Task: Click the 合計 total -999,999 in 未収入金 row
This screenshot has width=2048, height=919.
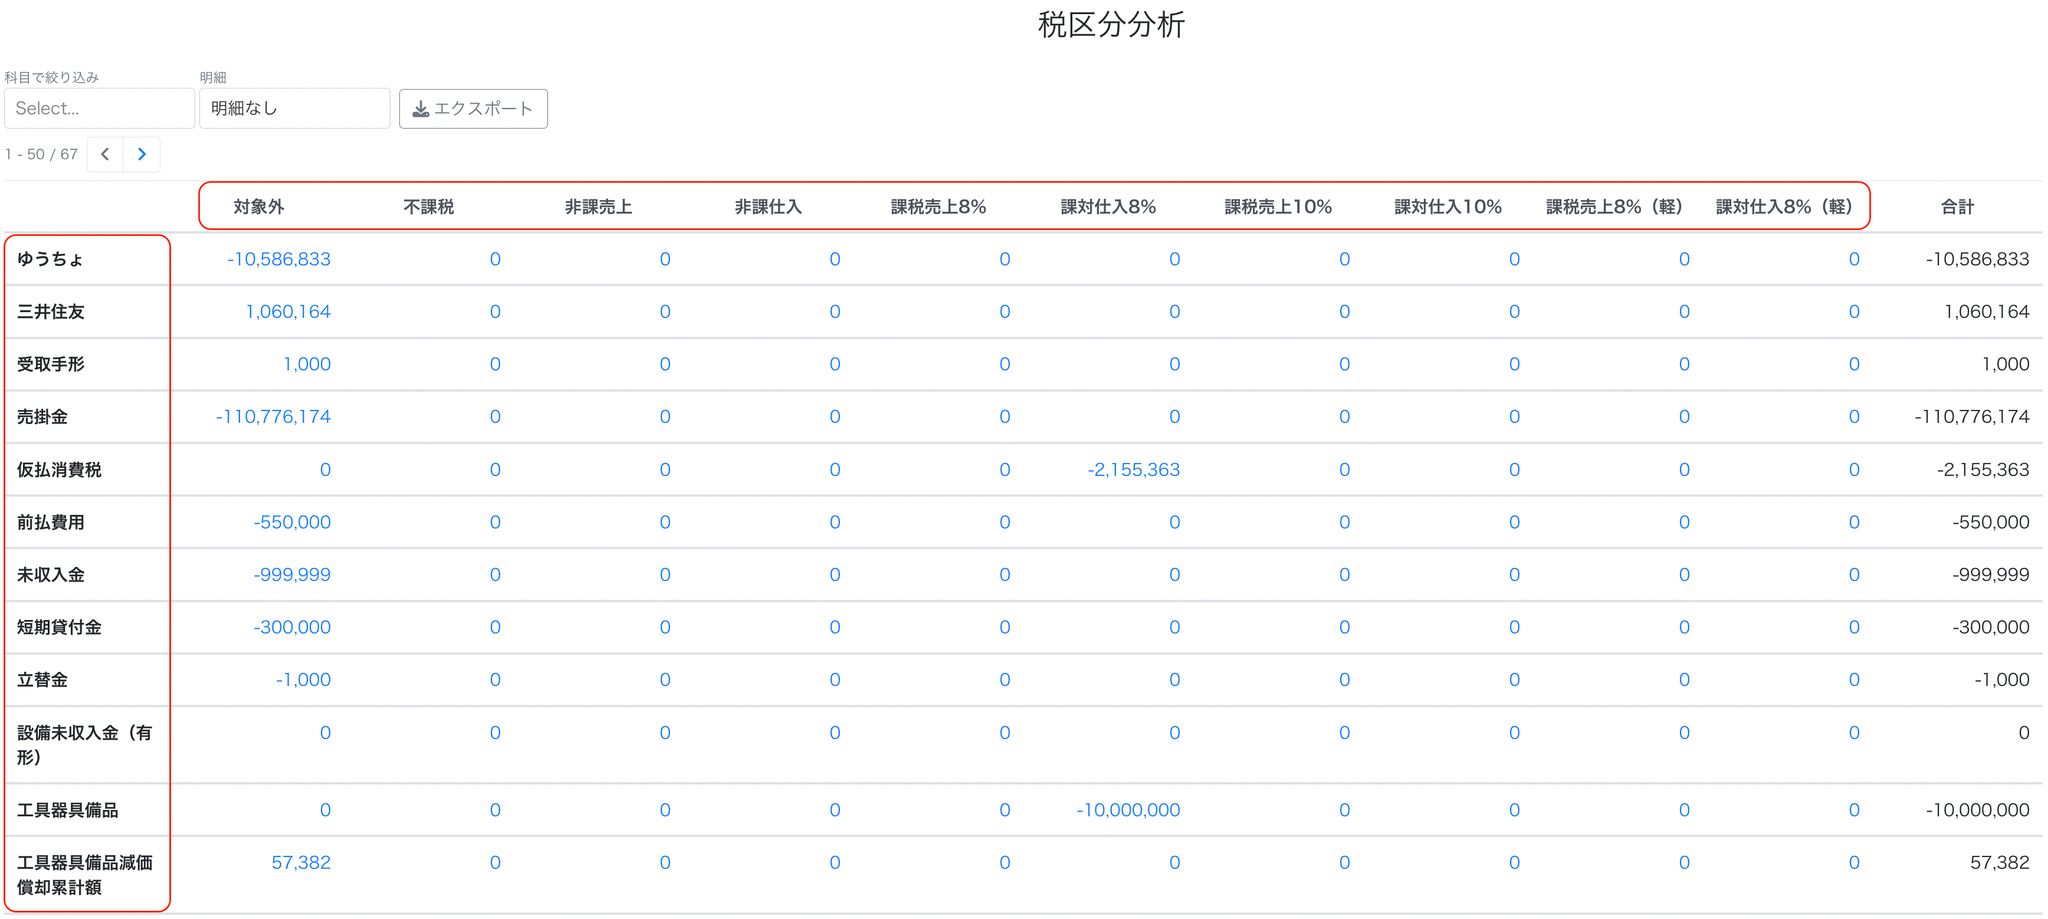Action: 1991,575
